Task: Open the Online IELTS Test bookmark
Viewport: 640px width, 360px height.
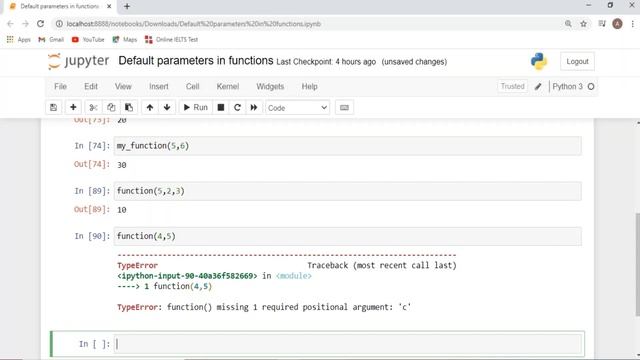Action: (171, 40)
